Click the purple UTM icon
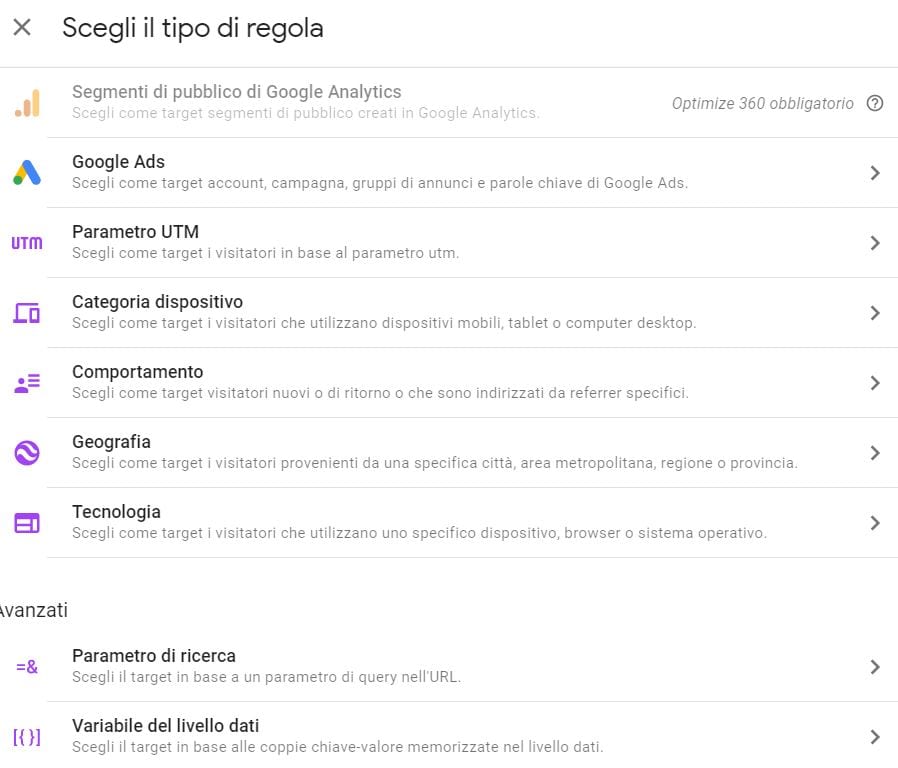Screen dimensions: 898x768 pyautogui.click(x=27, y=243)
